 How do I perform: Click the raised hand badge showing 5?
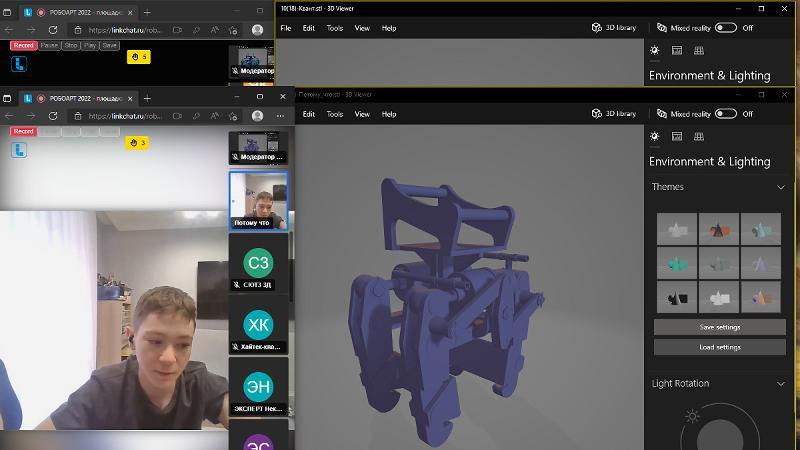coord(139,57)
